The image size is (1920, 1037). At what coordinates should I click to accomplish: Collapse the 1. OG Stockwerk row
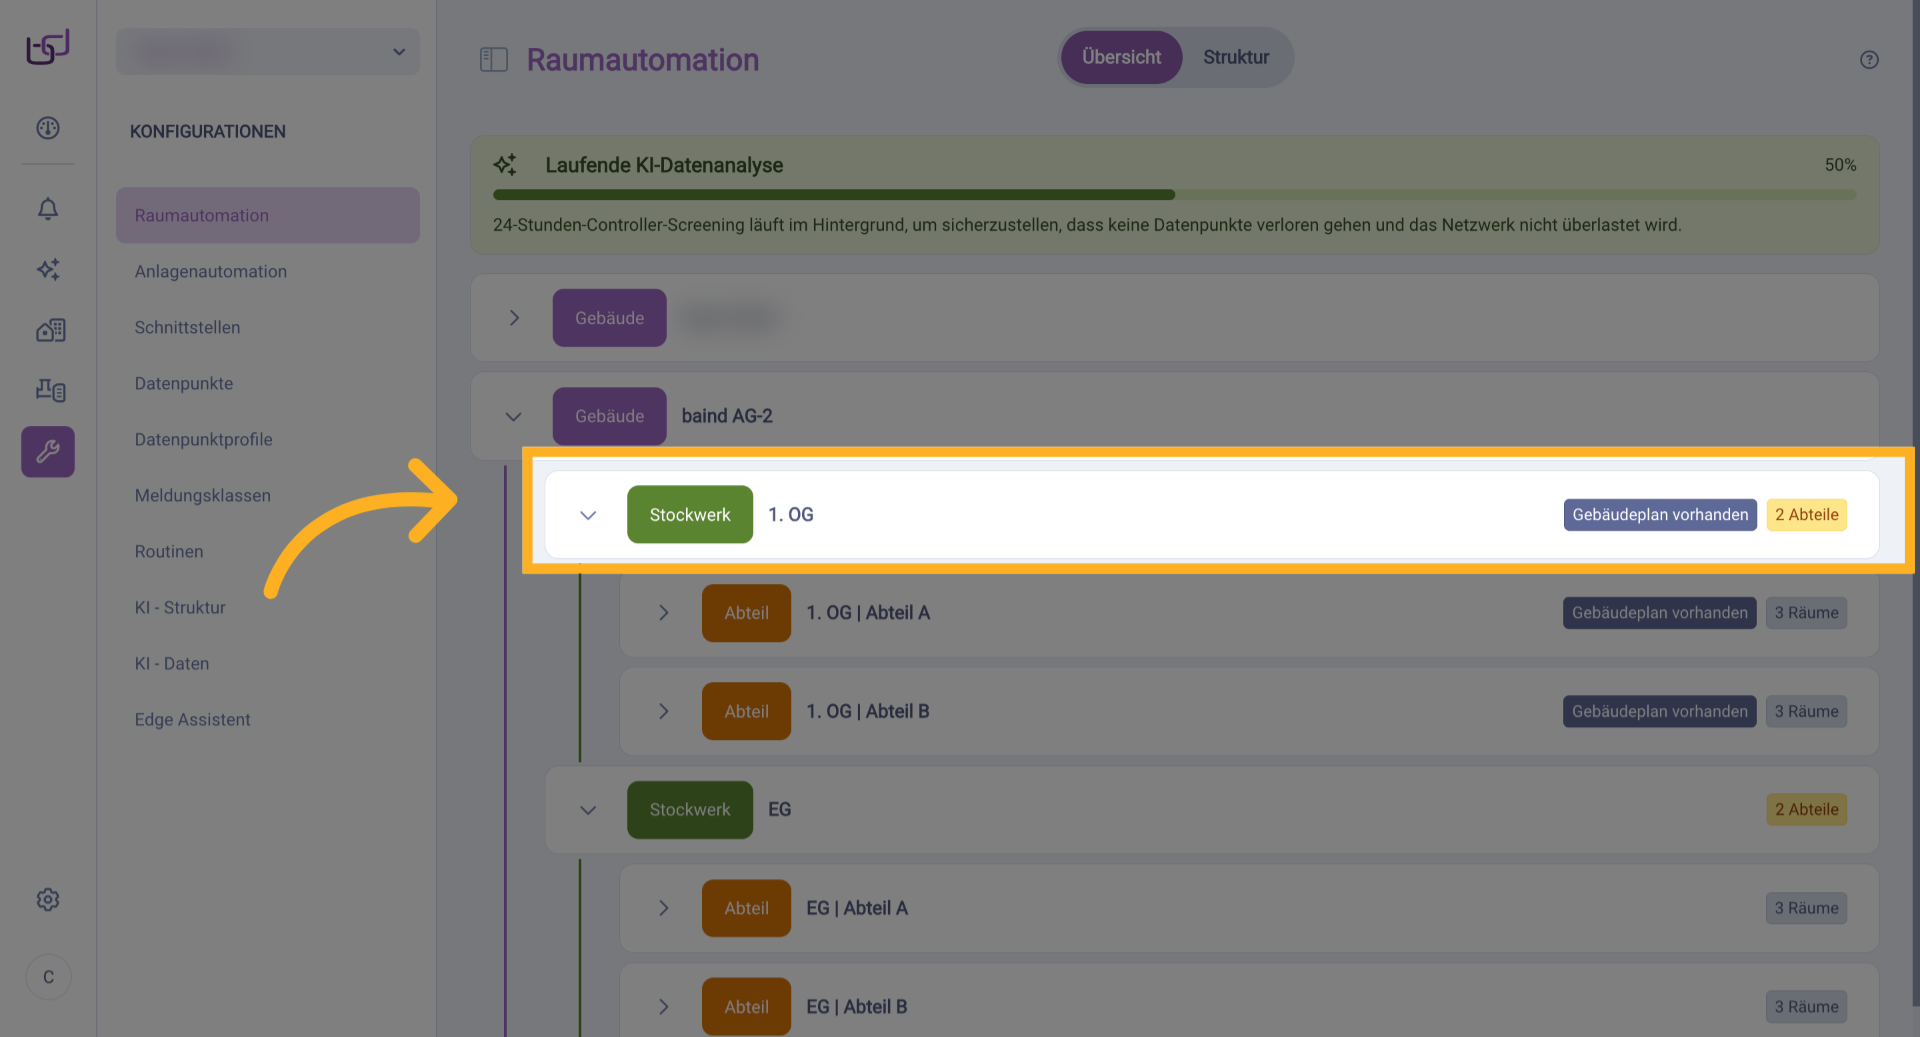[588, 515]
